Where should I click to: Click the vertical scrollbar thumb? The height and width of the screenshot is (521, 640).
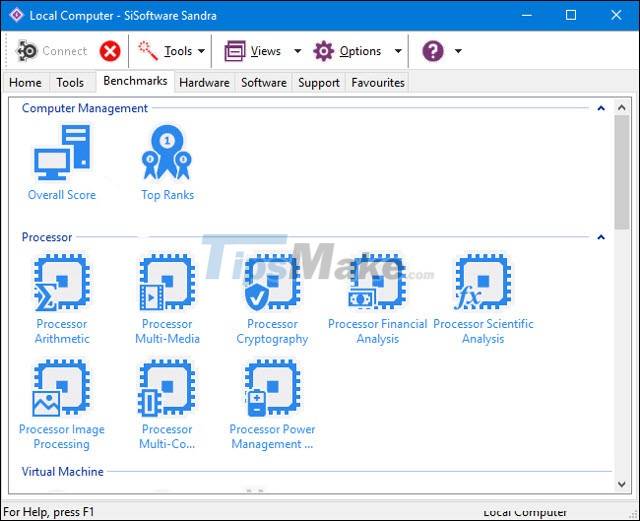click(x=622, y=172)
